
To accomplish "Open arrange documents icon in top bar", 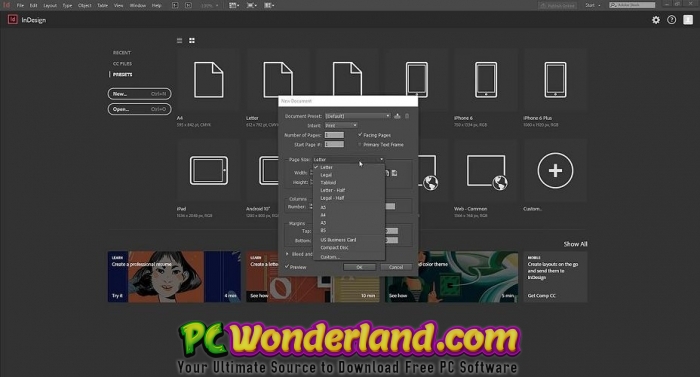I will [x=269, y=5].
